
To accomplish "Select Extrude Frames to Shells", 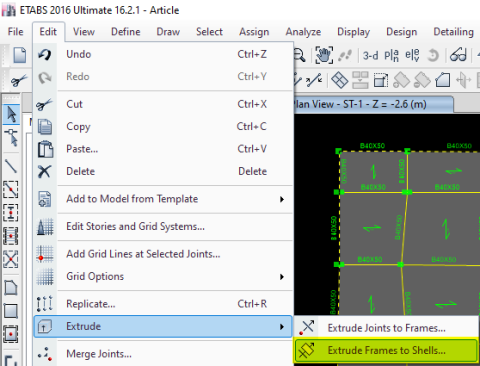I will pyautogui.click(x=386, y=350).
